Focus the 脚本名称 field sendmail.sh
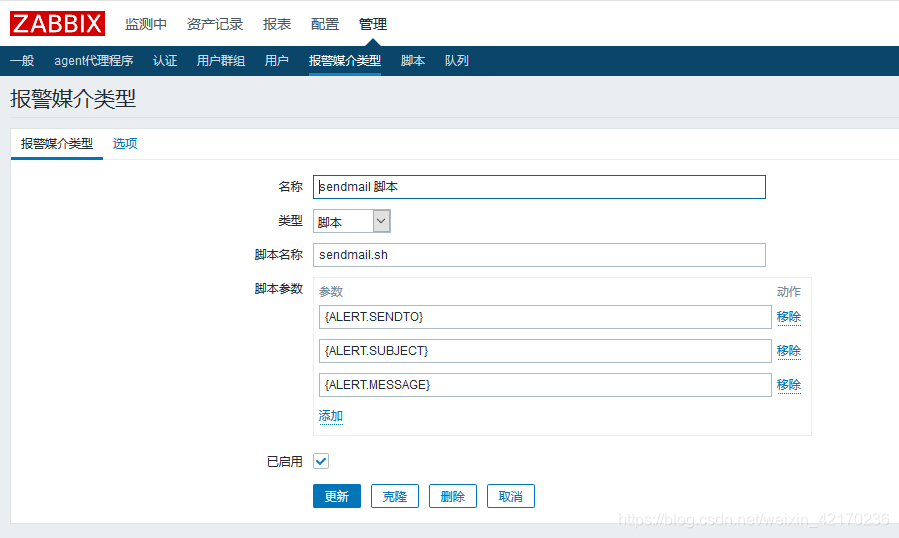This screenshot has width=899, height=538. tap(539, 255)
